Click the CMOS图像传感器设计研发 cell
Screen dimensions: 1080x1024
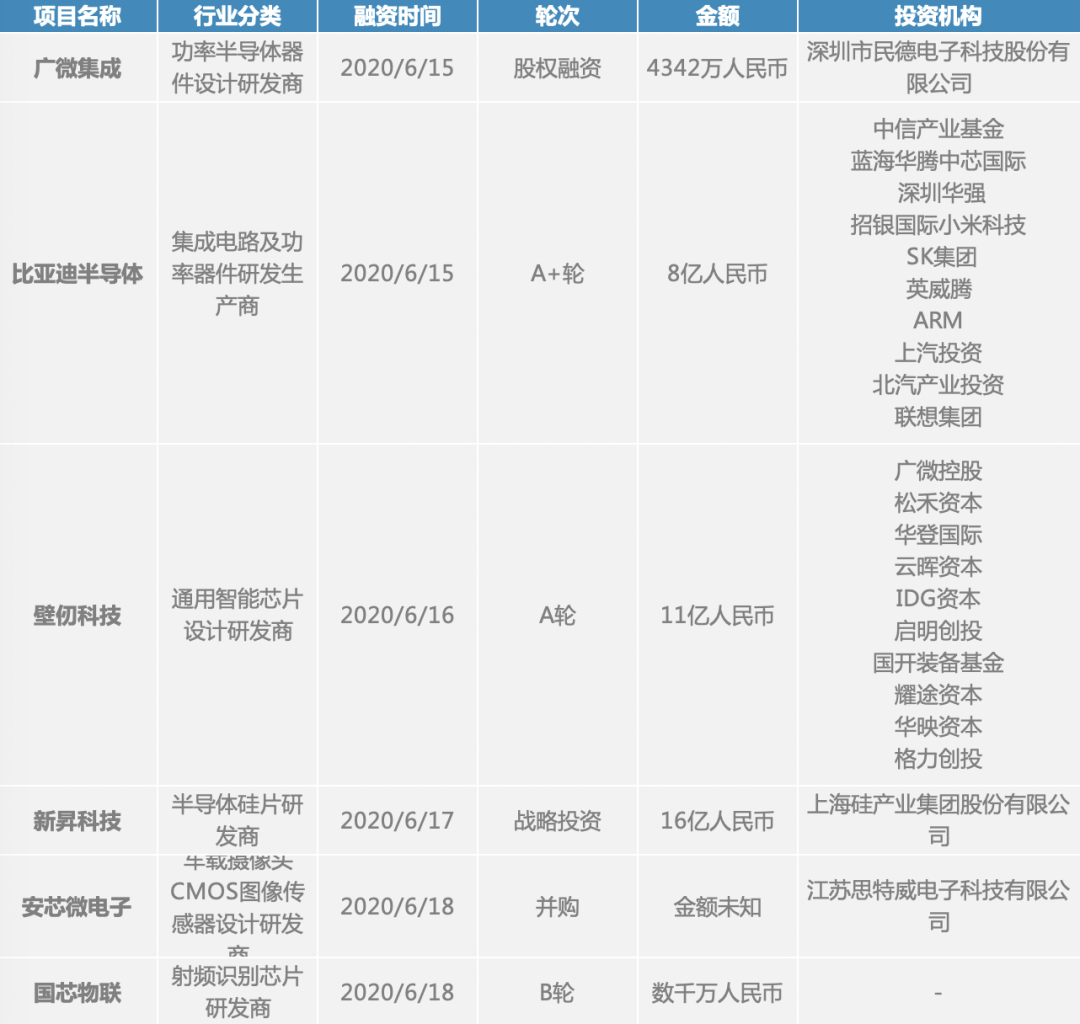coord(238,906)
